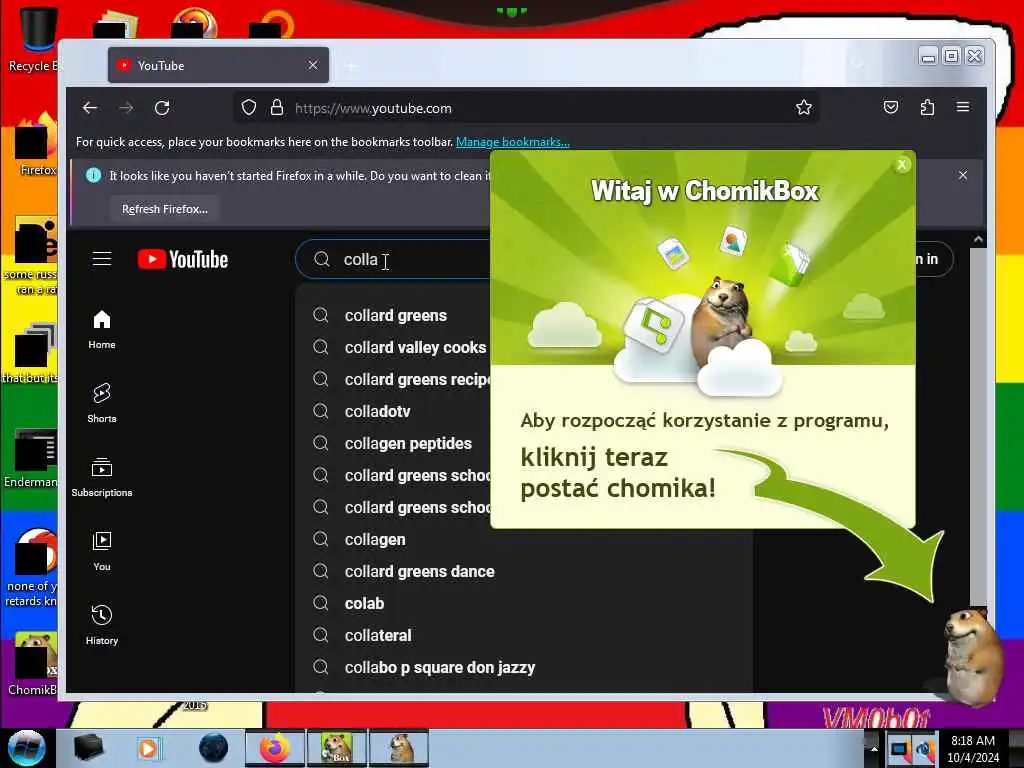Show hidden system tray icons arrow
Viewport: 1024px width, 768px height.
click(x=874, y=748)
